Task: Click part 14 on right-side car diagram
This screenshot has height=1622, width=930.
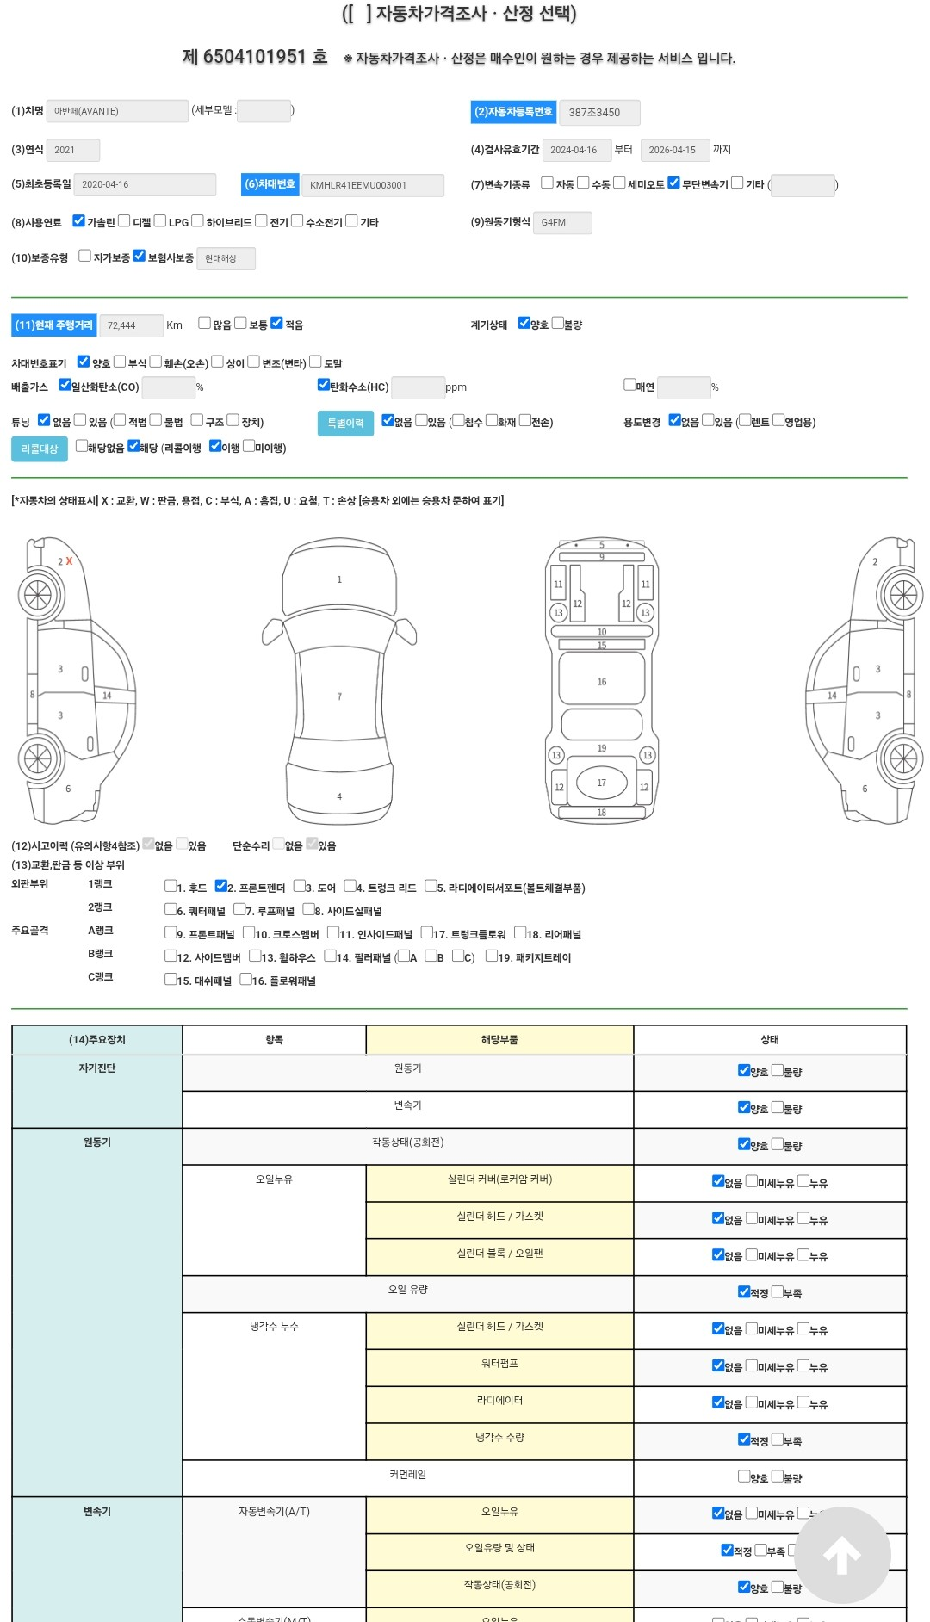Action: tap(832, 695)
